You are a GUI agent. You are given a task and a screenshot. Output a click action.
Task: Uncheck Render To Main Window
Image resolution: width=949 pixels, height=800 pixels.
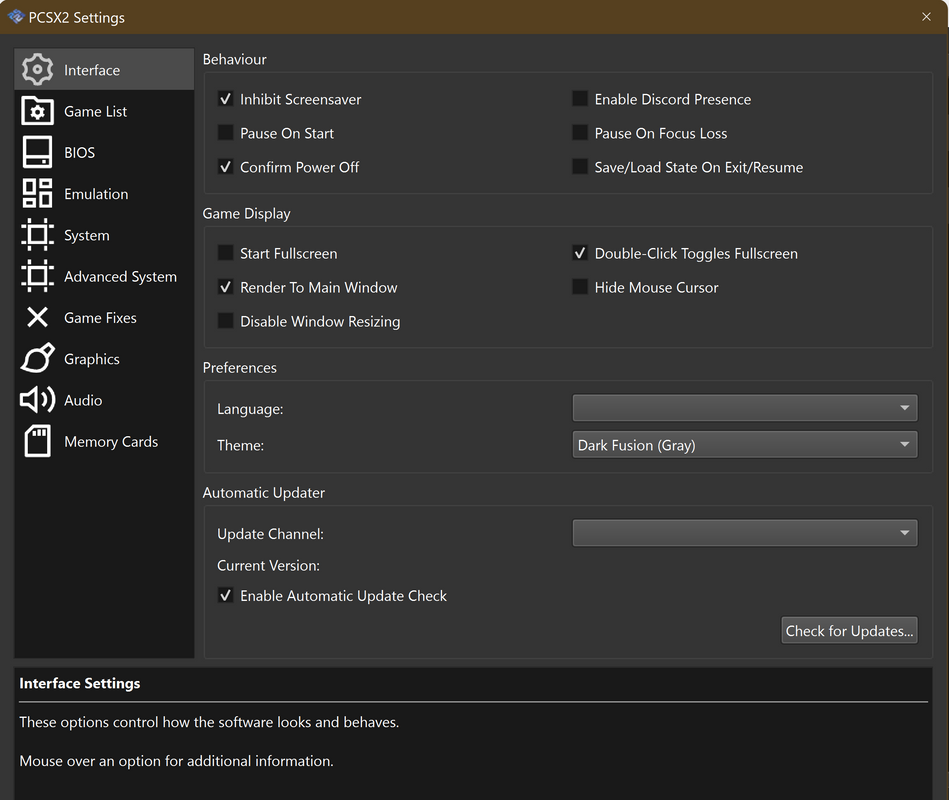click(226, 287)
